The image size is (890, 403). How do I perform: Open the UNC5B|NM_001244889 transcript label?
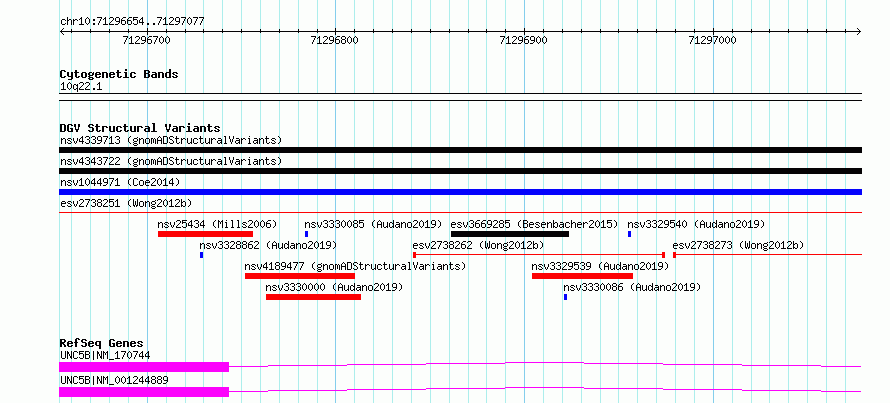point(114,380)
